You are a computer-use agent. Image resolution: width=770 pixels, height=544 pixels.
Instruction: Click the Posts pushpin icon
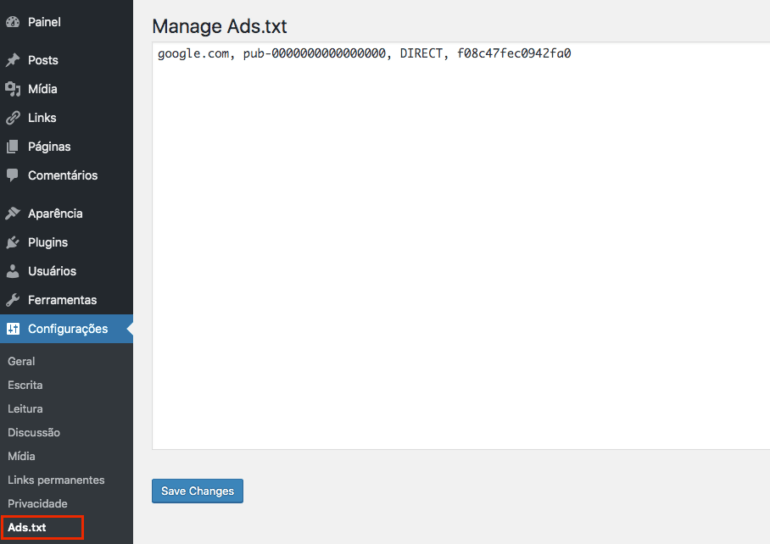(x=13, y=60)
